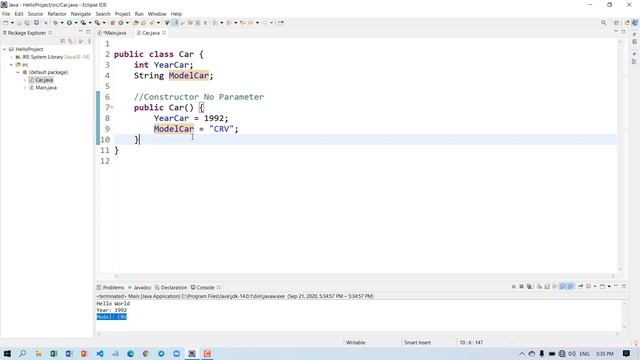Open the Window menu
640x360 pixels.
[157, 14]
